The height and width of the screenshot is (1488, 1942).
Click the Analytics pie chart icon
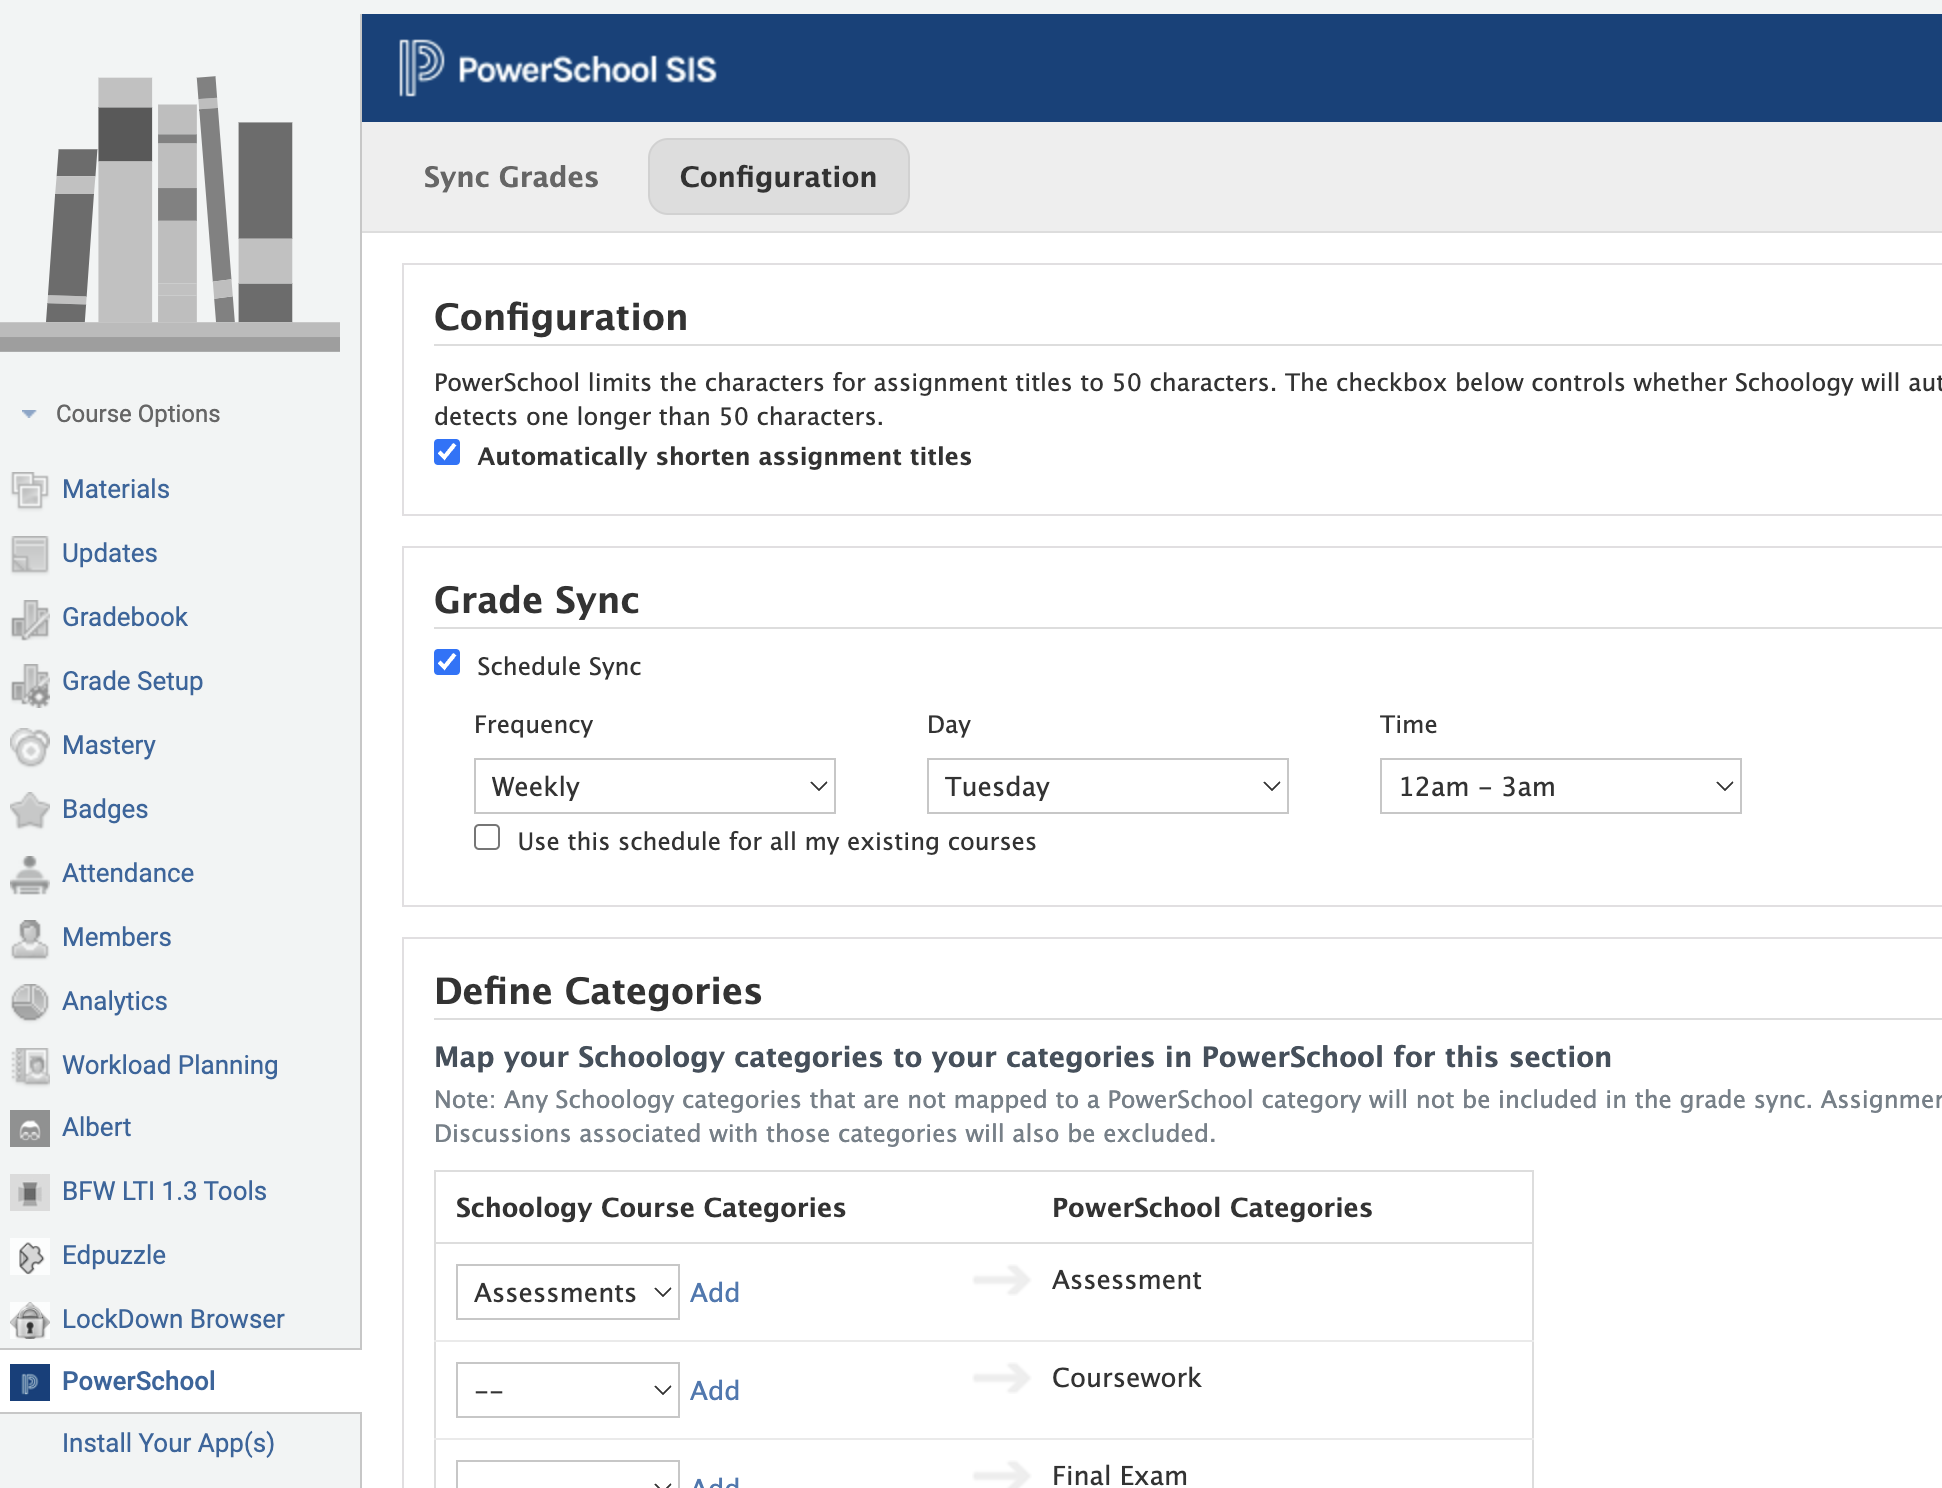pos(30,1001)
